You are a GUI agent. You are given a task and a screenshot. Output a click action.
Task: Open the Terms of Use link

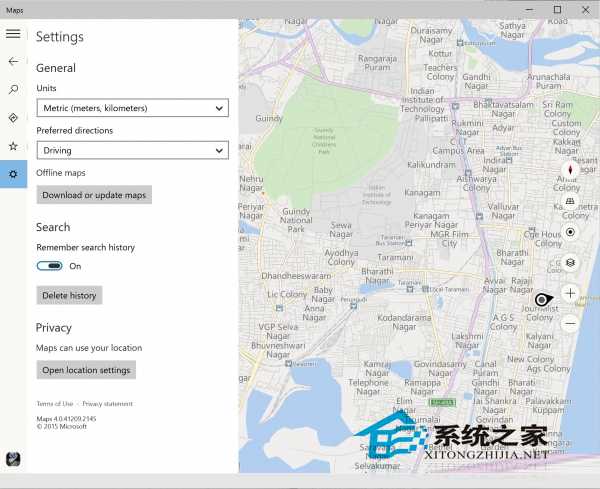coord(55,404)
